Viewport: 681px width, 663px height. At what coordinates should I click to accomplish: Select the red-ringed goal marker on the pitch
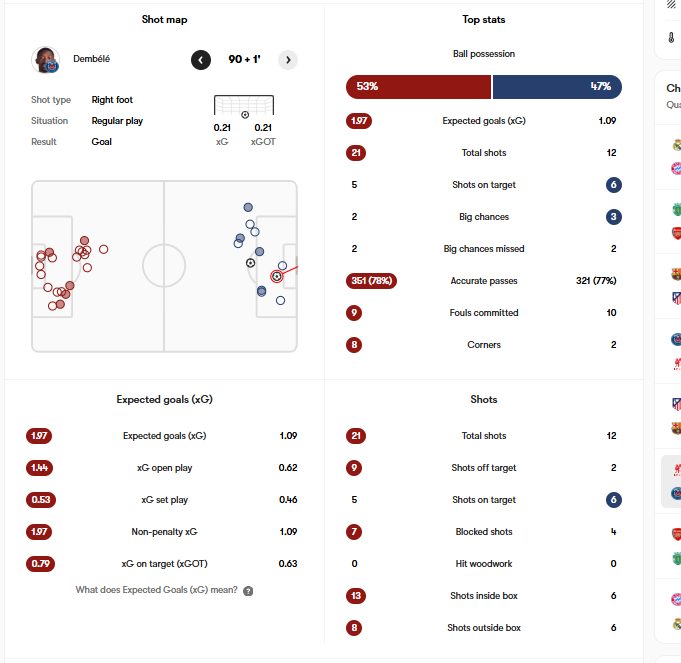tap(277, 276)
